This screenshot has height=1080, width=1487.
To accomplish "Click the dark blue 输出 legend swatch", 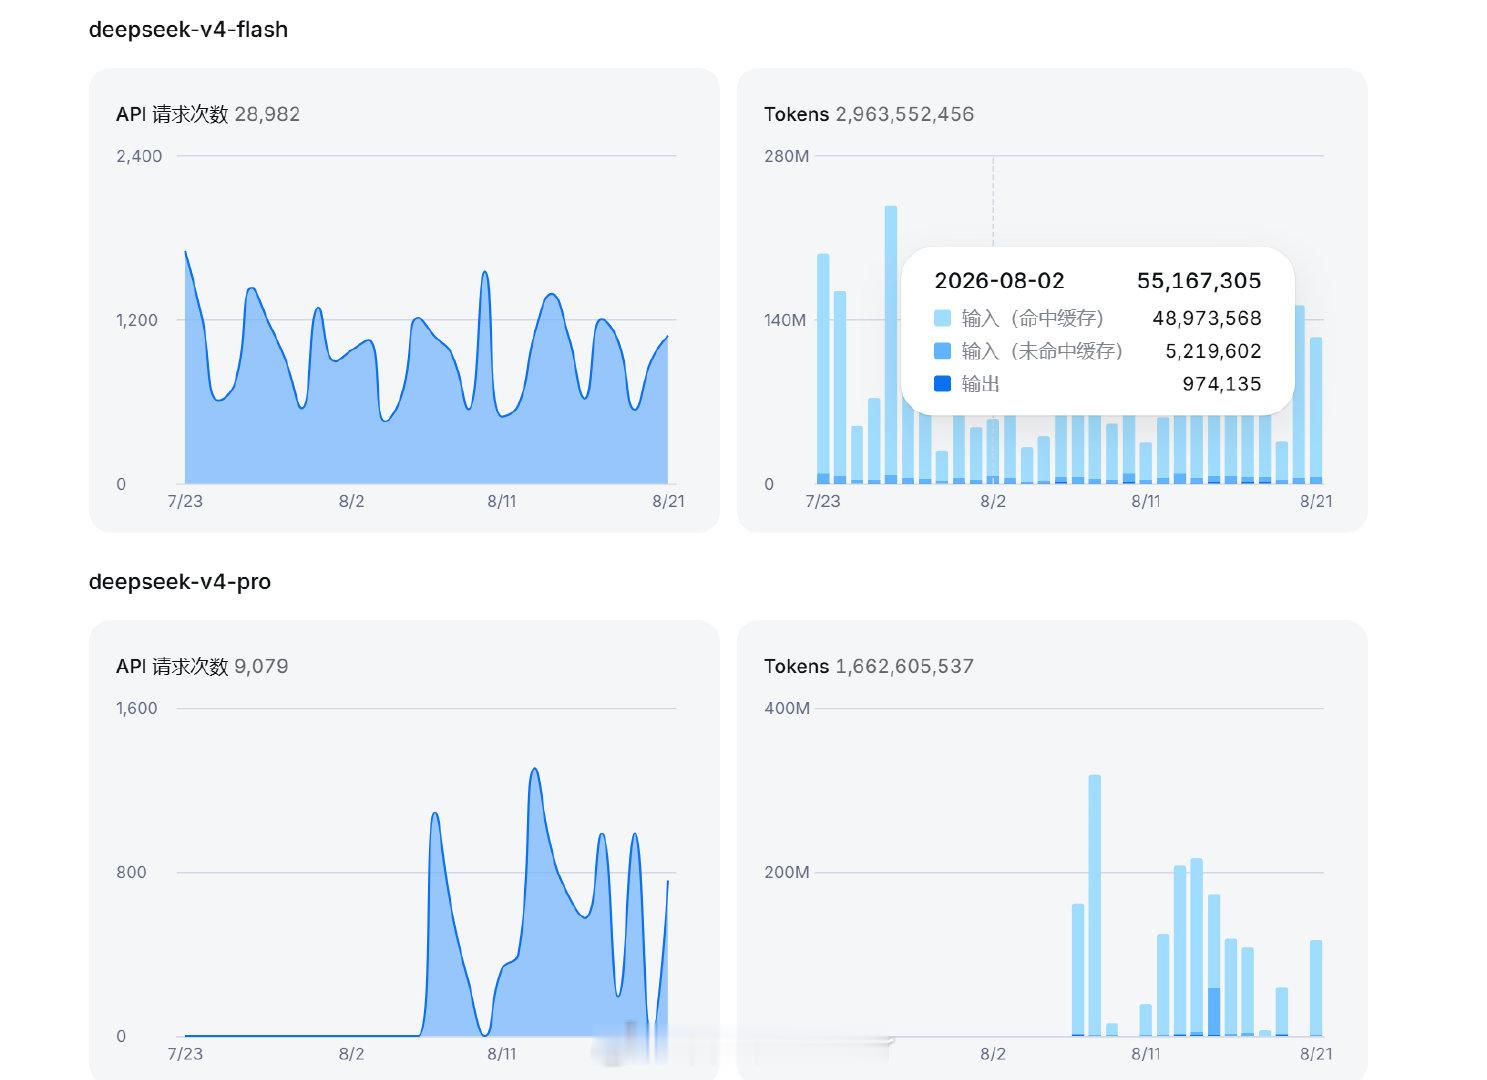I will coord(942,384).
